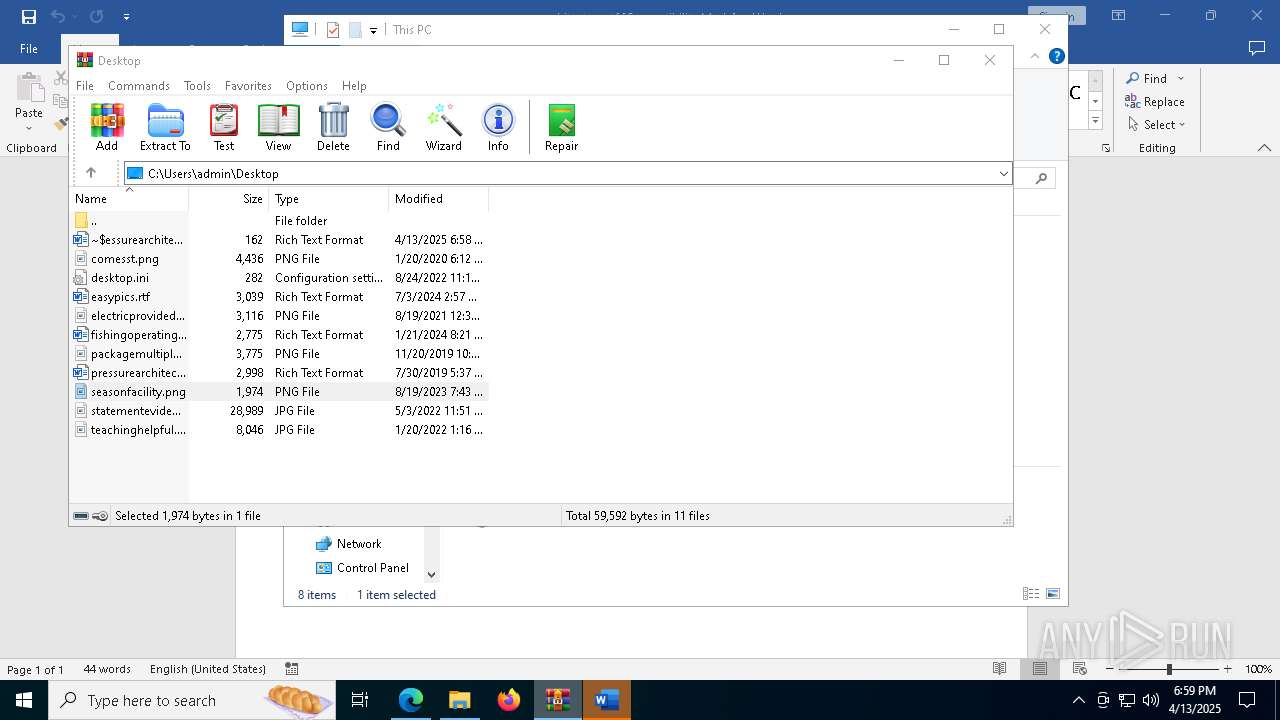
Task: Select the parent folder '..' row
Action: [280, 220]
